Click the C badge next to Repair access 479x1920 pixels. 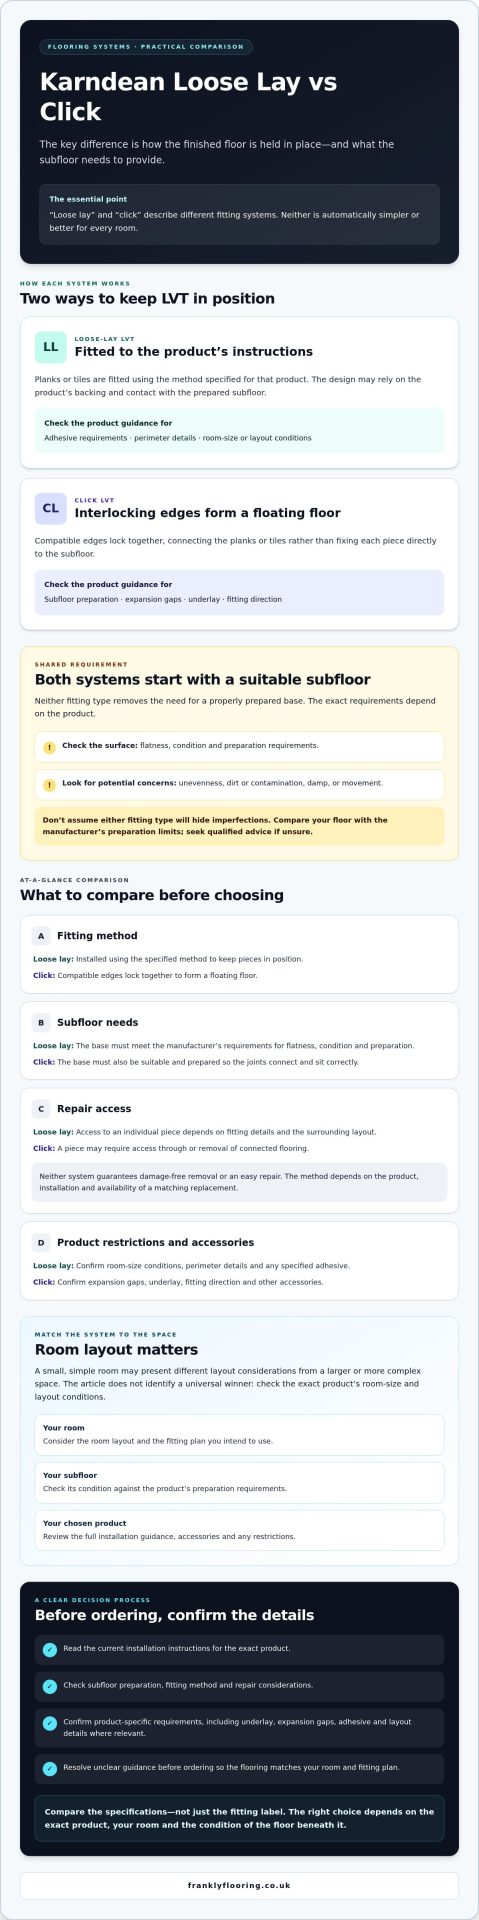pyautogui.click(x=41, y=1108)
